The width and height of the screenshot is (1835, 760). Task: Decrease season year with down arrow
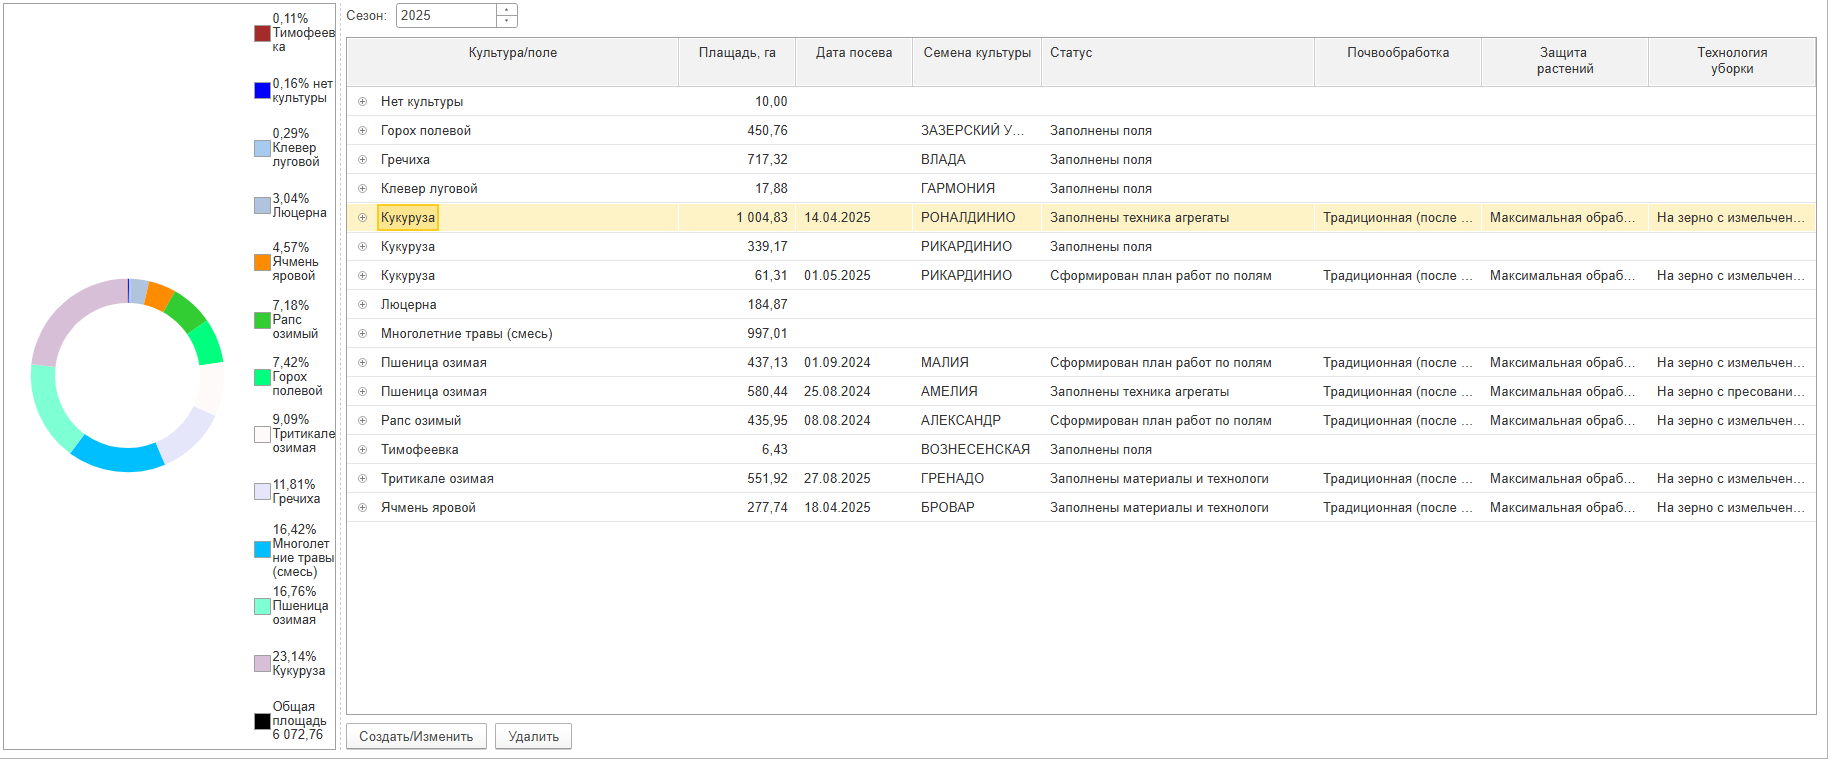click(507, 21)
